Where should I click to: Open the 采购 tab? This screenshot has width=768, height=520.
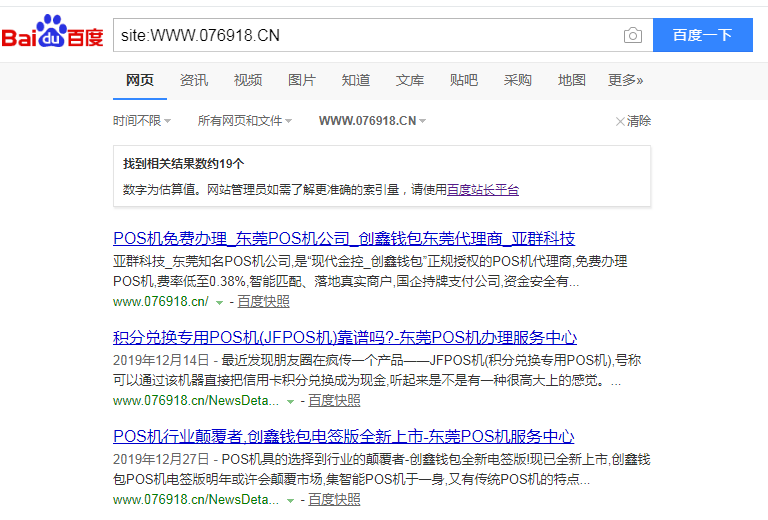pos(518,80)
